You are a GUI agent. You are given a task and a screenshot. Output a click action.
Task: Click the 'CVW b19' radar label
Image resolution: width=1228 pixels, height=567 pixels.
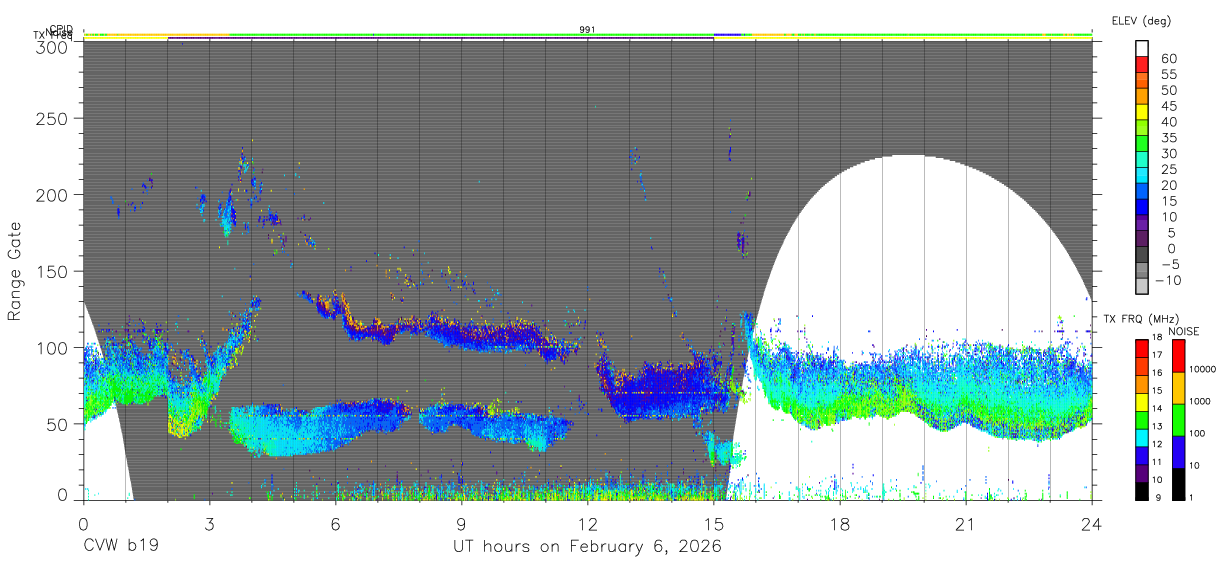(x=121, y=546)
